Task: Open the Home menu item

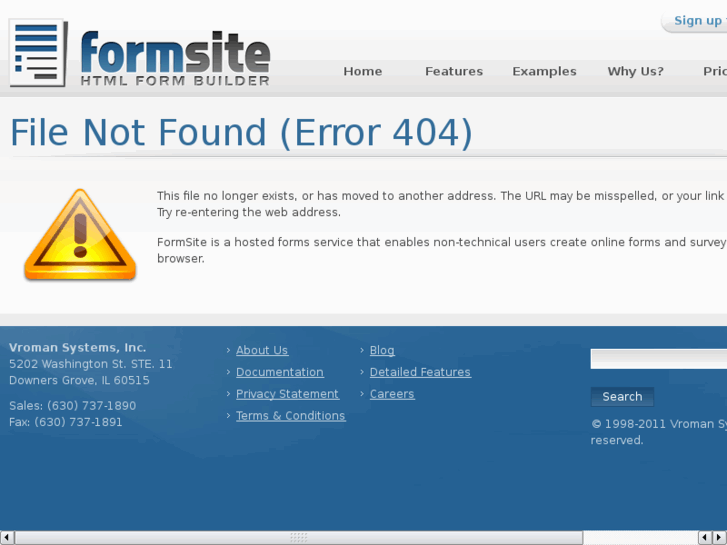Action: tap(363, 71)
